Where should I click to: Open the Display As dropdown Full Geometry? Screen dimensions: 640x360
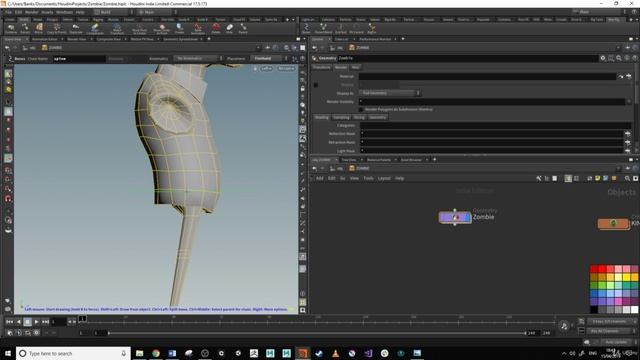coord(389,93)
